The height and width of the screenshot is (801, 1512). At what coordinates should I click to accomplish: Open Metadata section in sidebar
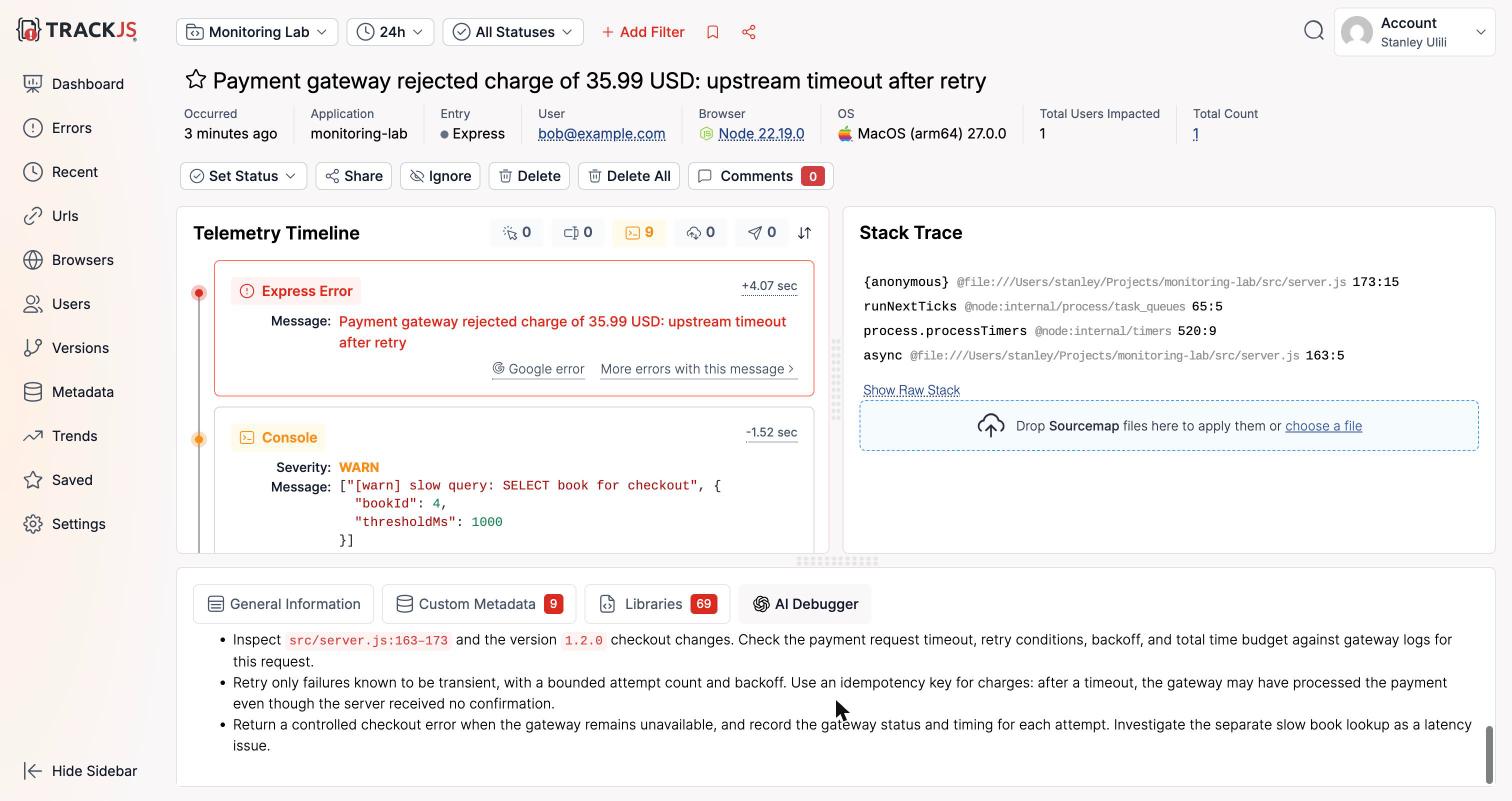coord(68,392)
